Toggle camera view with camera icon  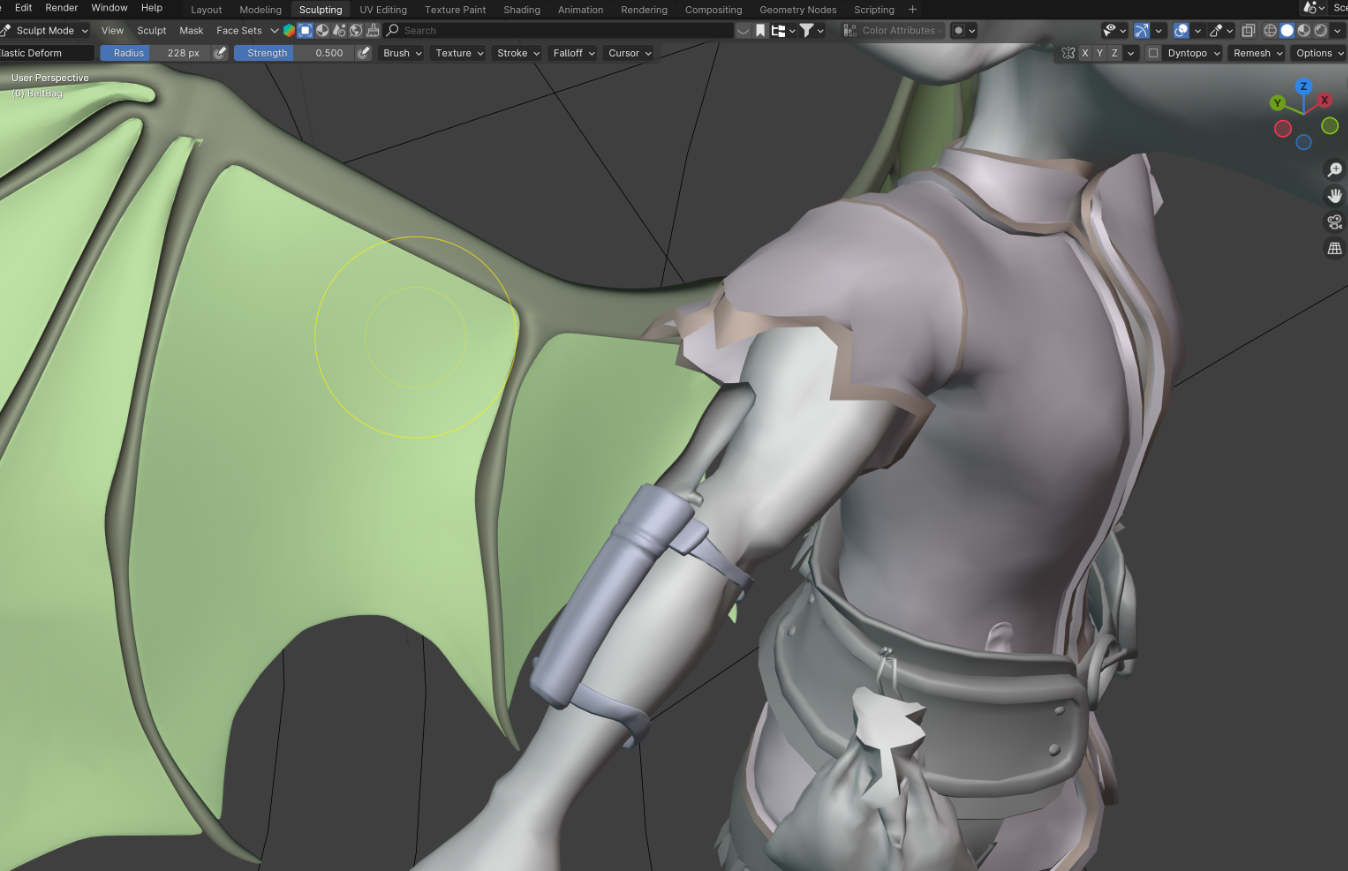click(1334, 222)
